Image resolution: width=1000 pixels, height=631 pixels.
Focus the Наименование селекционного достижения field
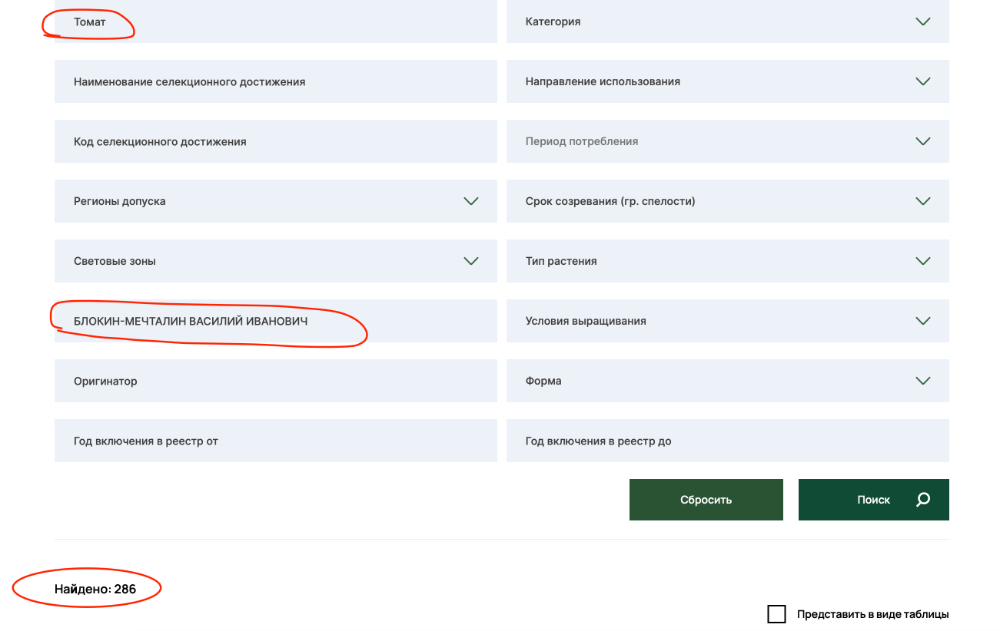point(275,82)
